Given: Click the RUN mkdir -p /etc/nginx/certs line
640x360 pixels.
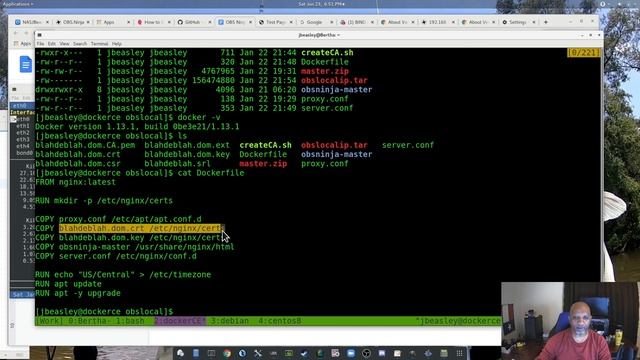Looking at the screenshot, I should pos(104,201).
